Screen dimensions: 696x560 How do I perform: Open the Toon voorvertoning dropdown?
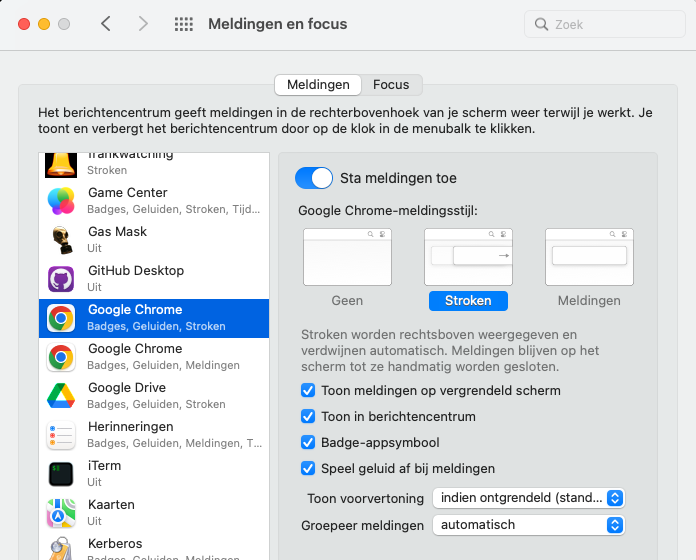click(529, 498)
